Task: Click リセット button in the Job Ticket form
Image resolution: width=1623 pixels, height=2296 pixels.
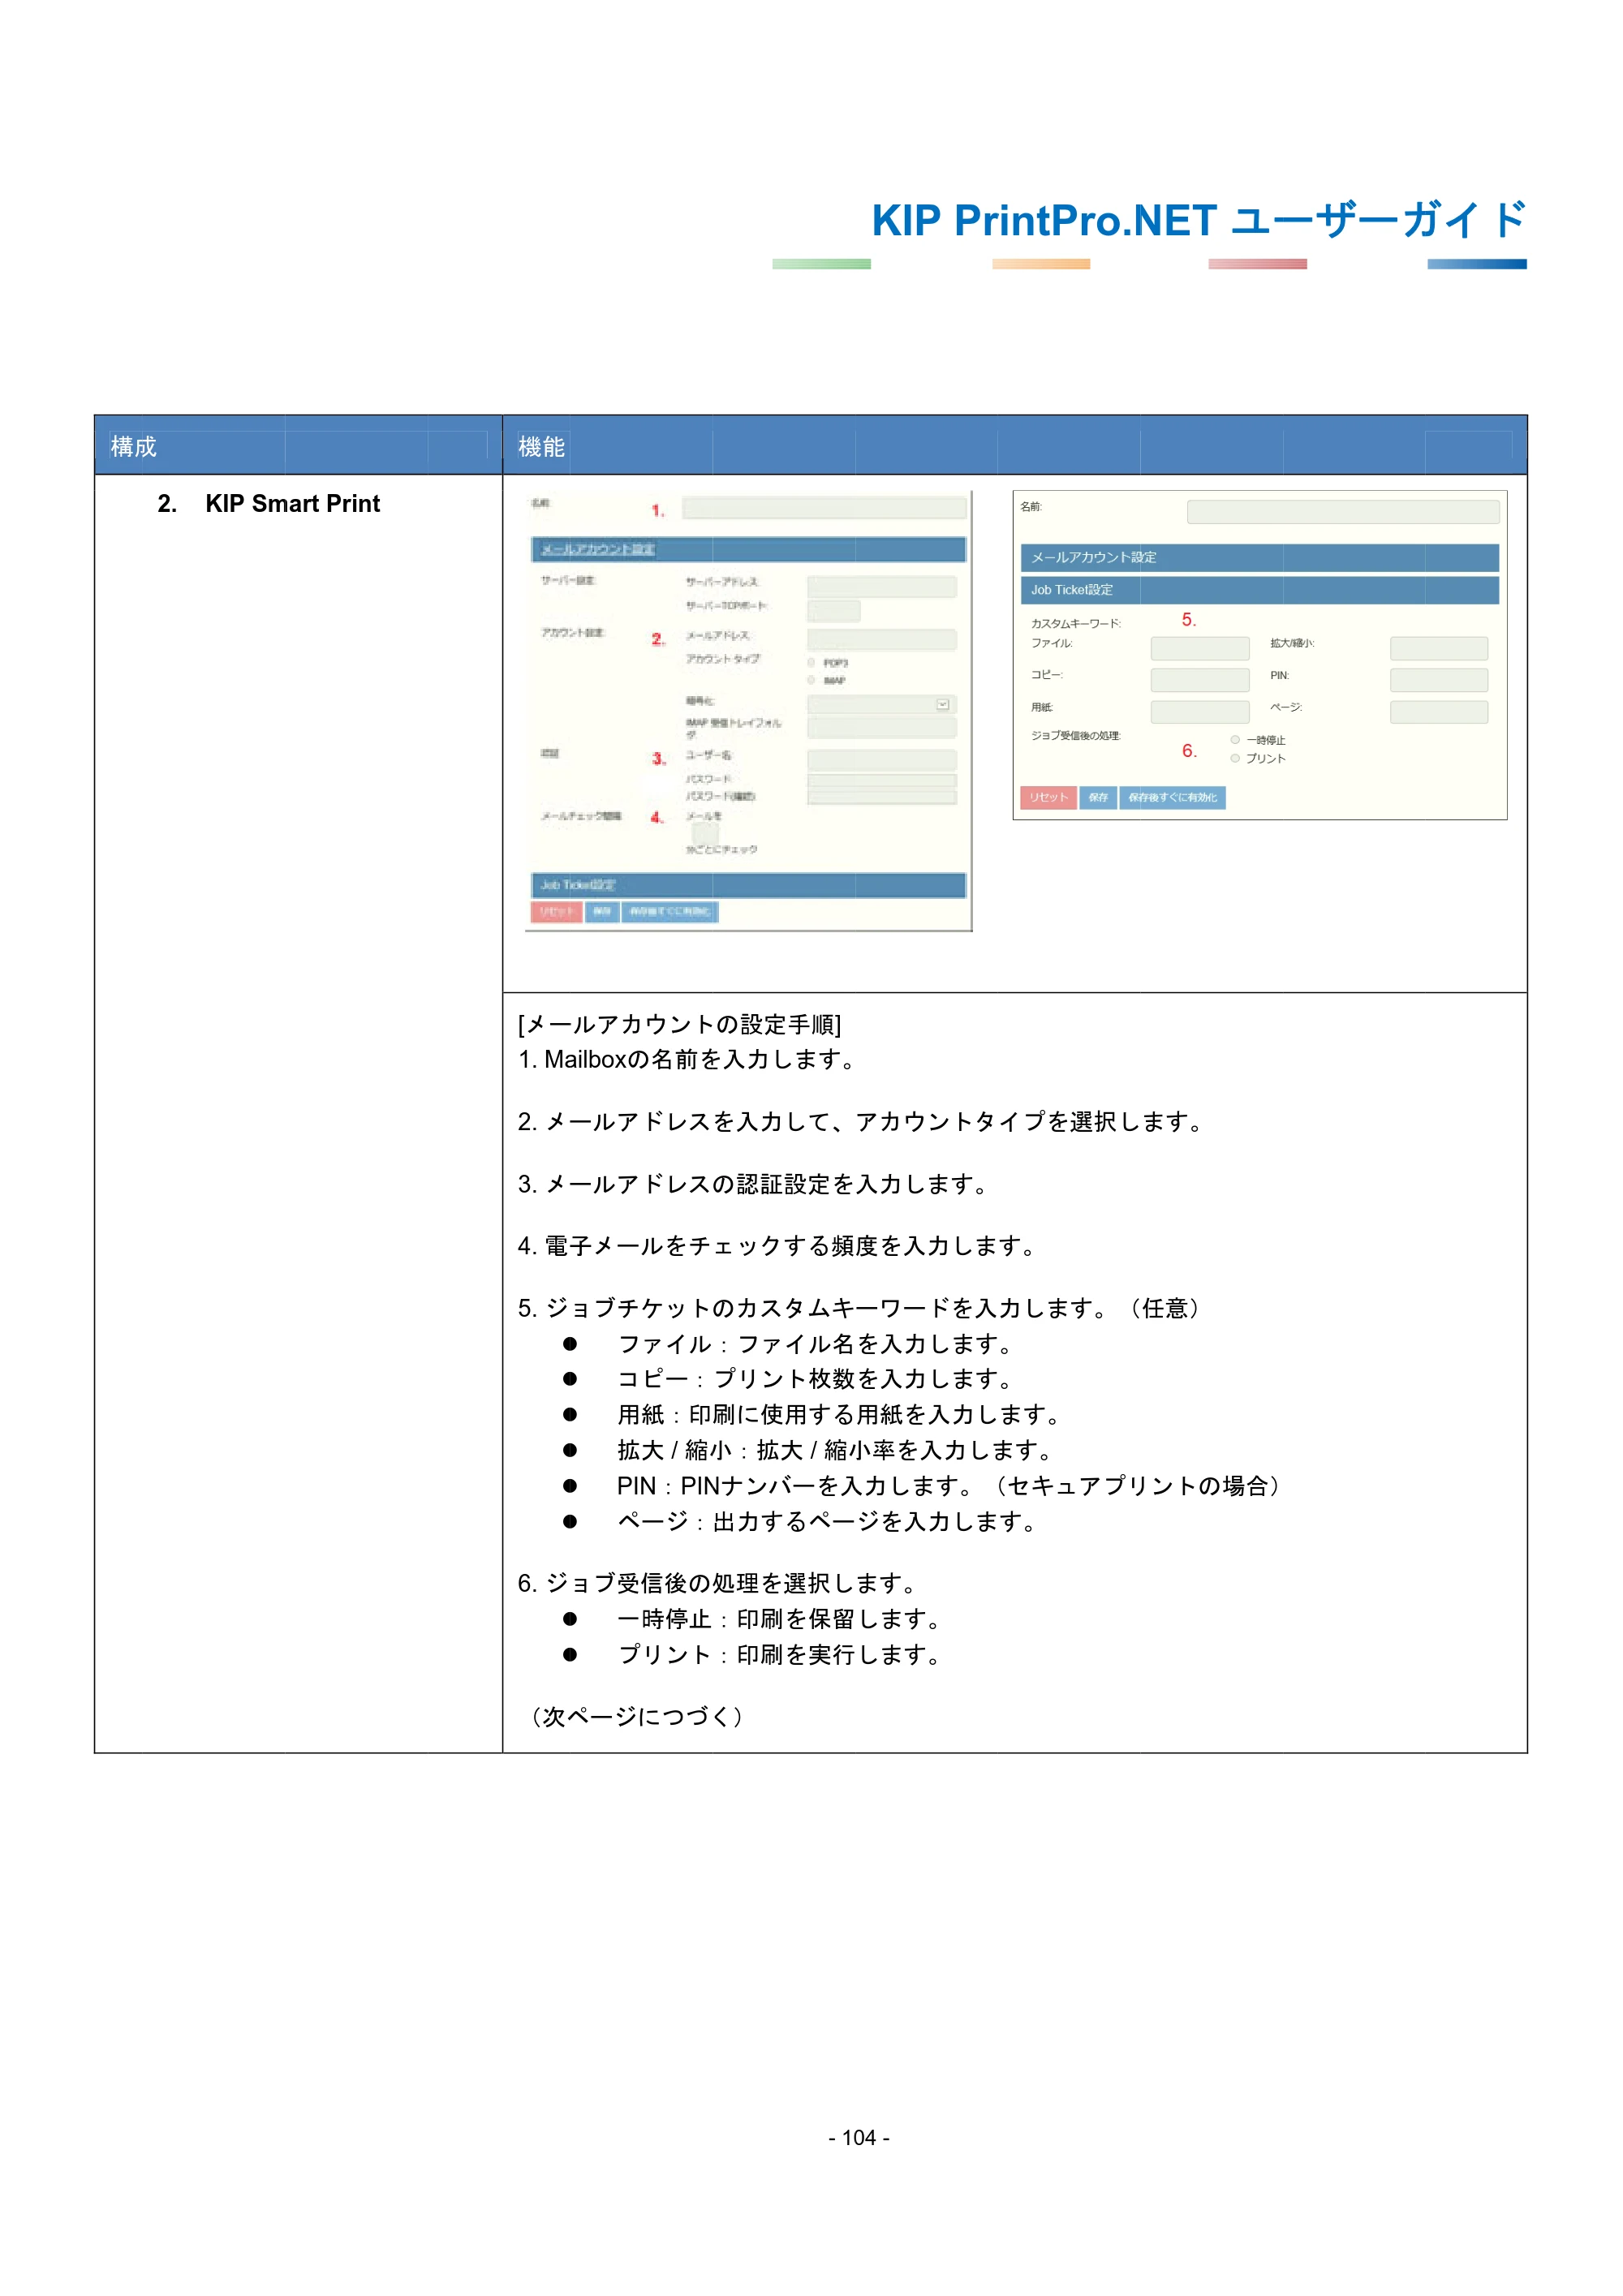Action: point(1048,797)
